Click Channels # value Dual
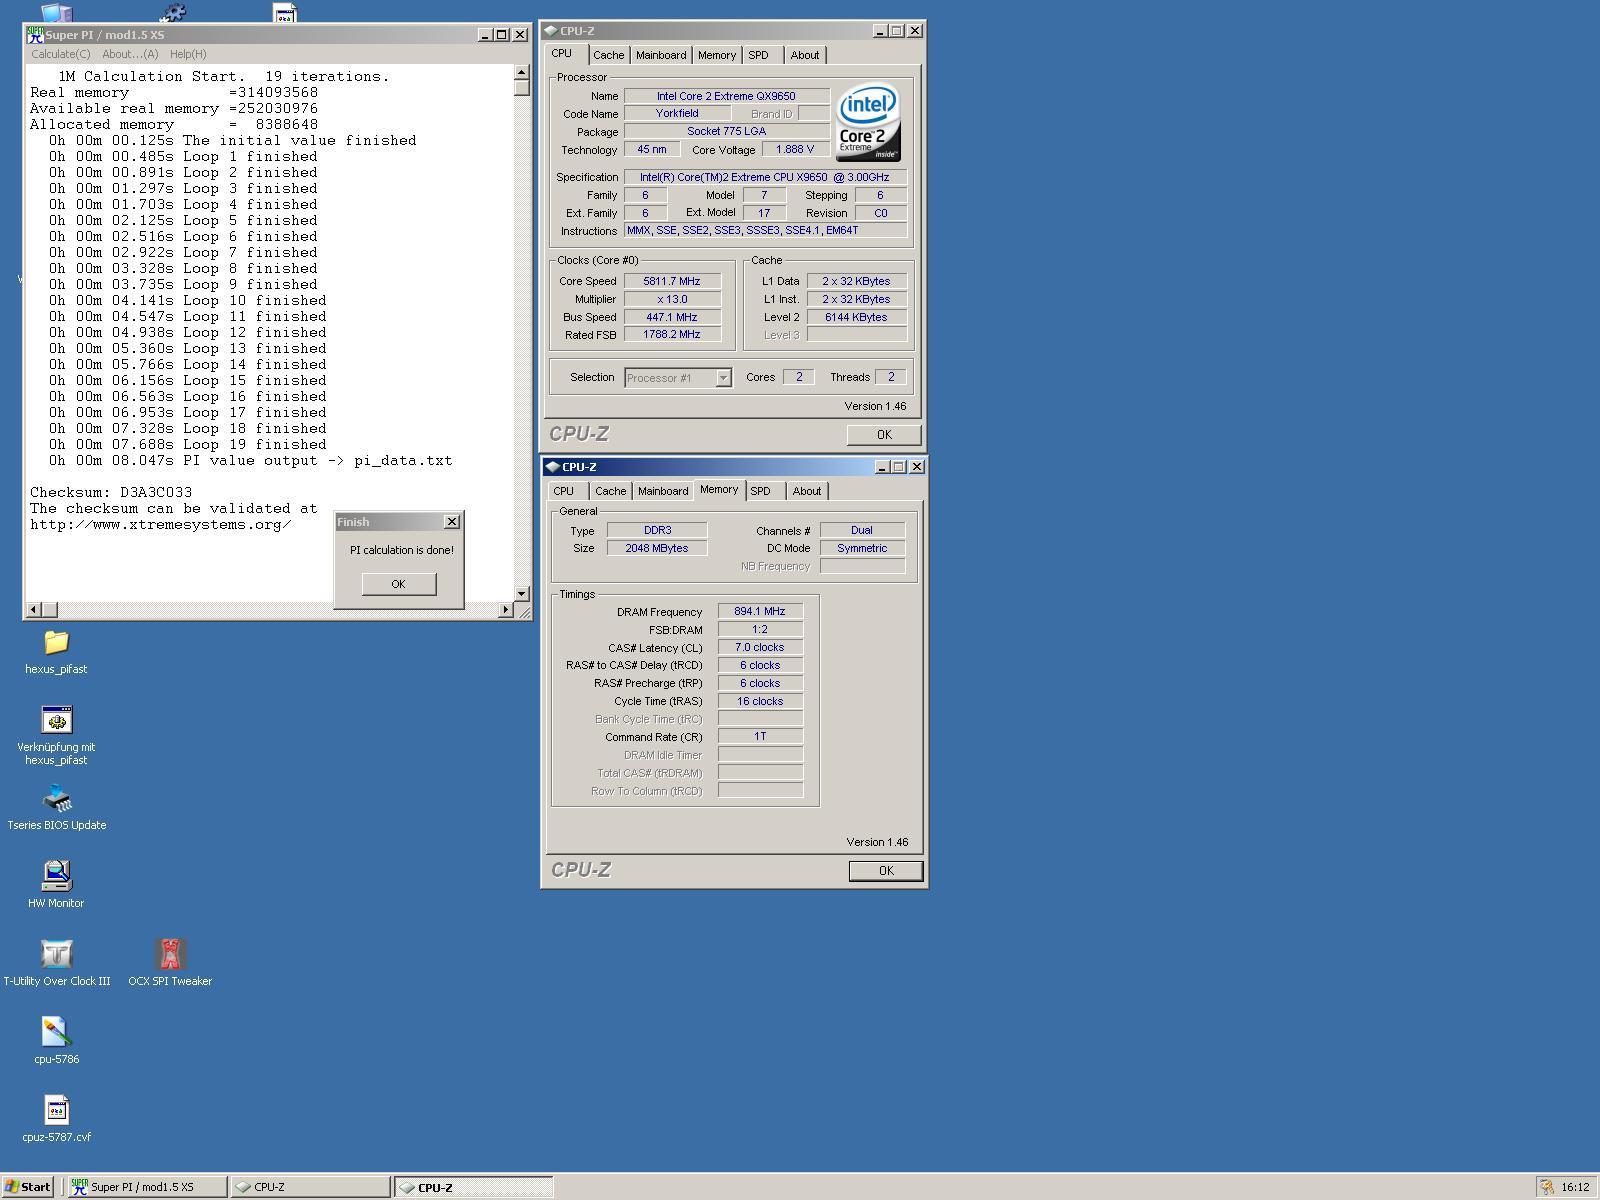 click(x=862, y=531)
